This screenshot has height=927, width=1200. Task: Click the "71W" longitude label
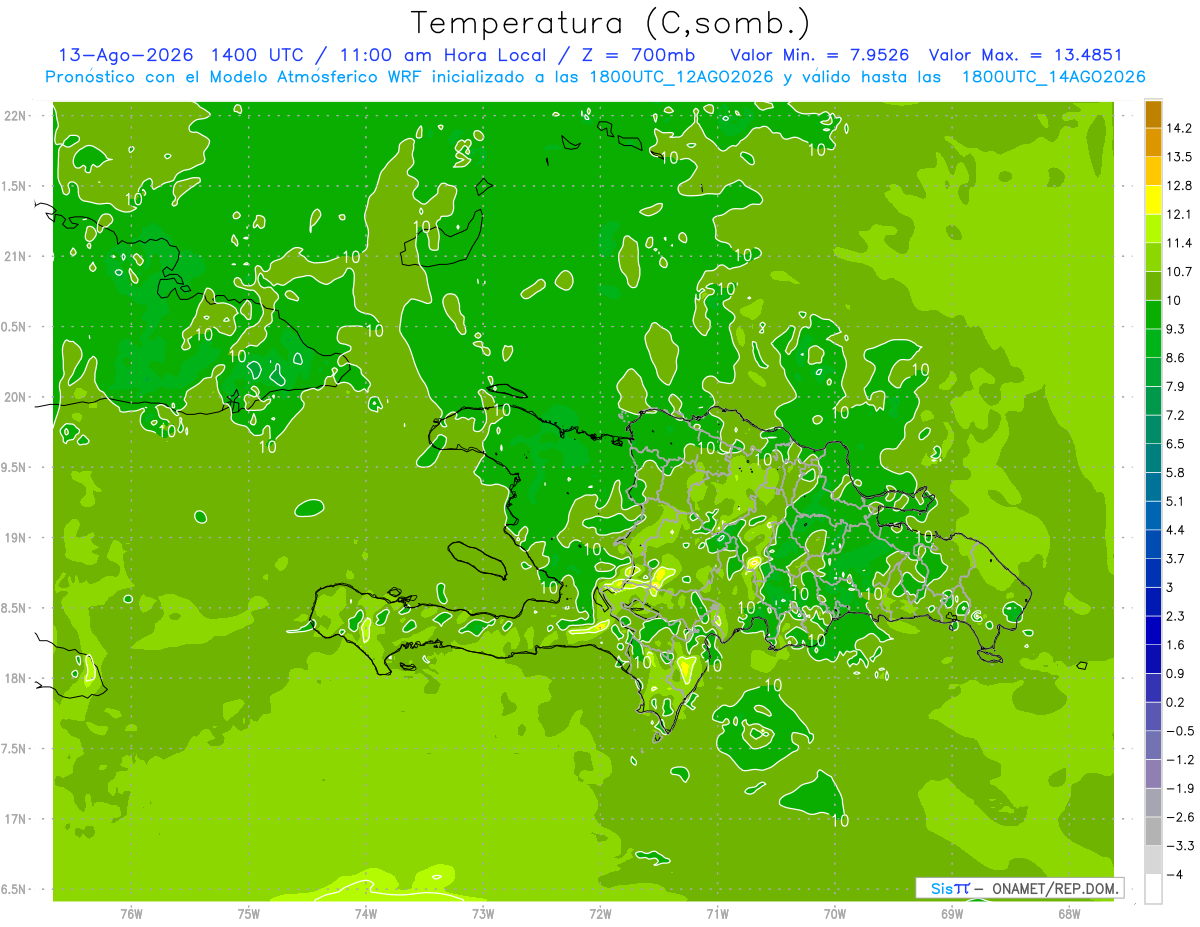point(717,914)
